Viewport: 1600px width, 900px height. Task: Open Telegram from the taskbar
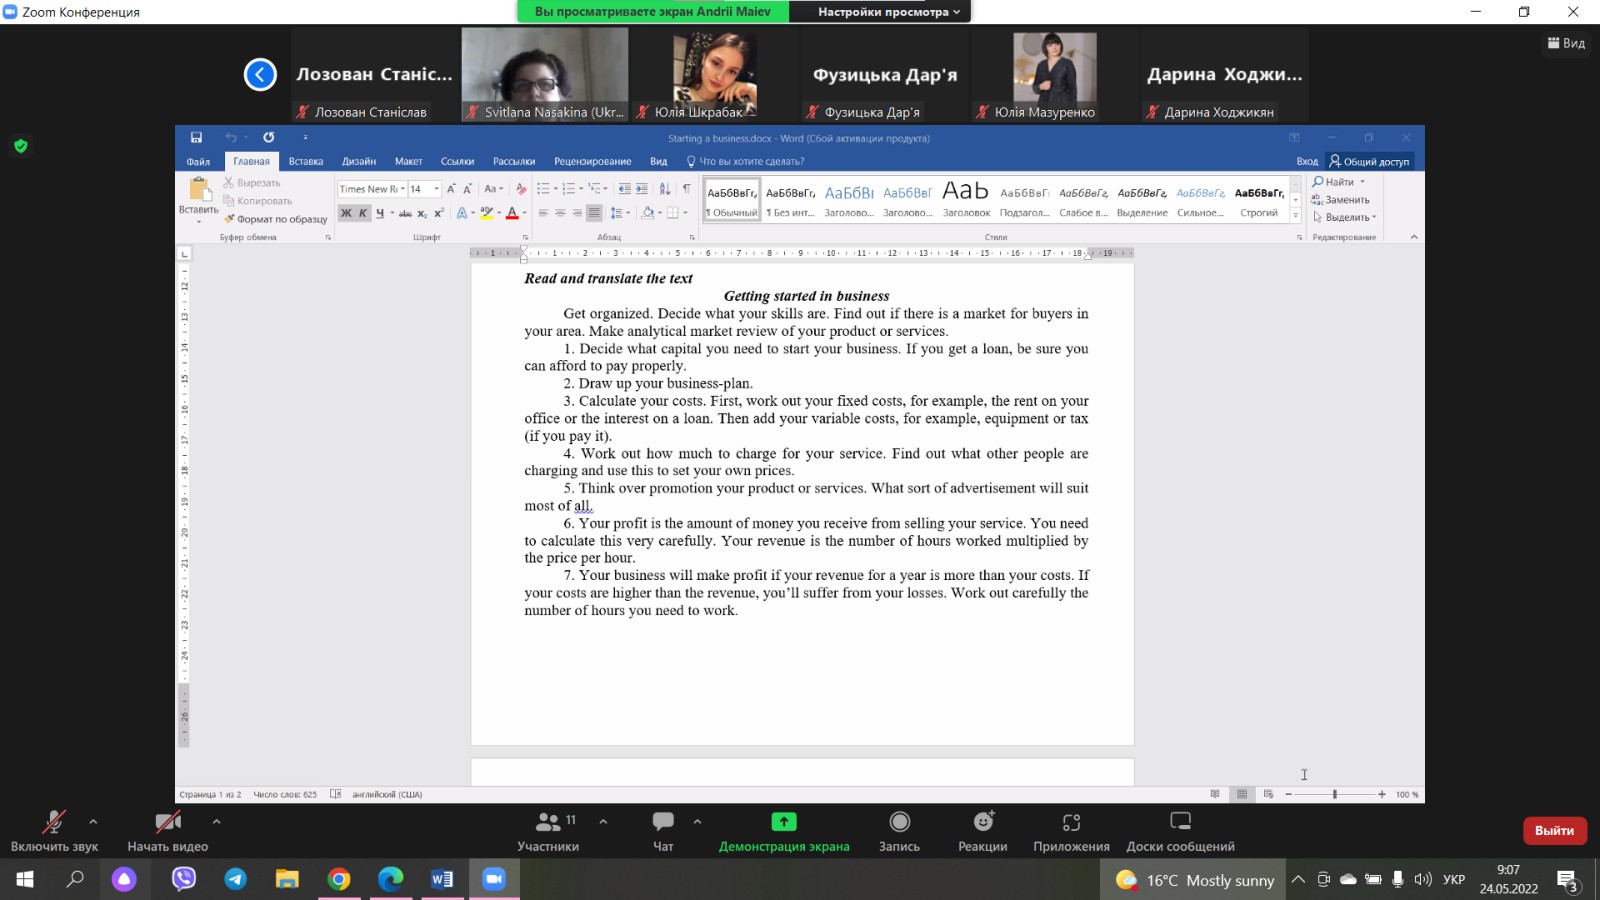[x=235, y=879]
